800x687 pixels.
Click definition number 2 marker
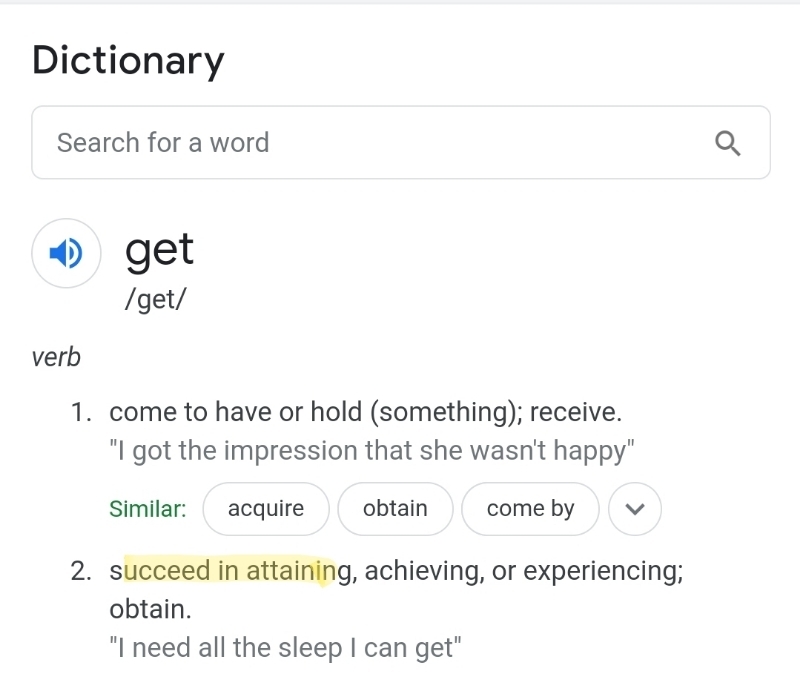tap(81, 571)
